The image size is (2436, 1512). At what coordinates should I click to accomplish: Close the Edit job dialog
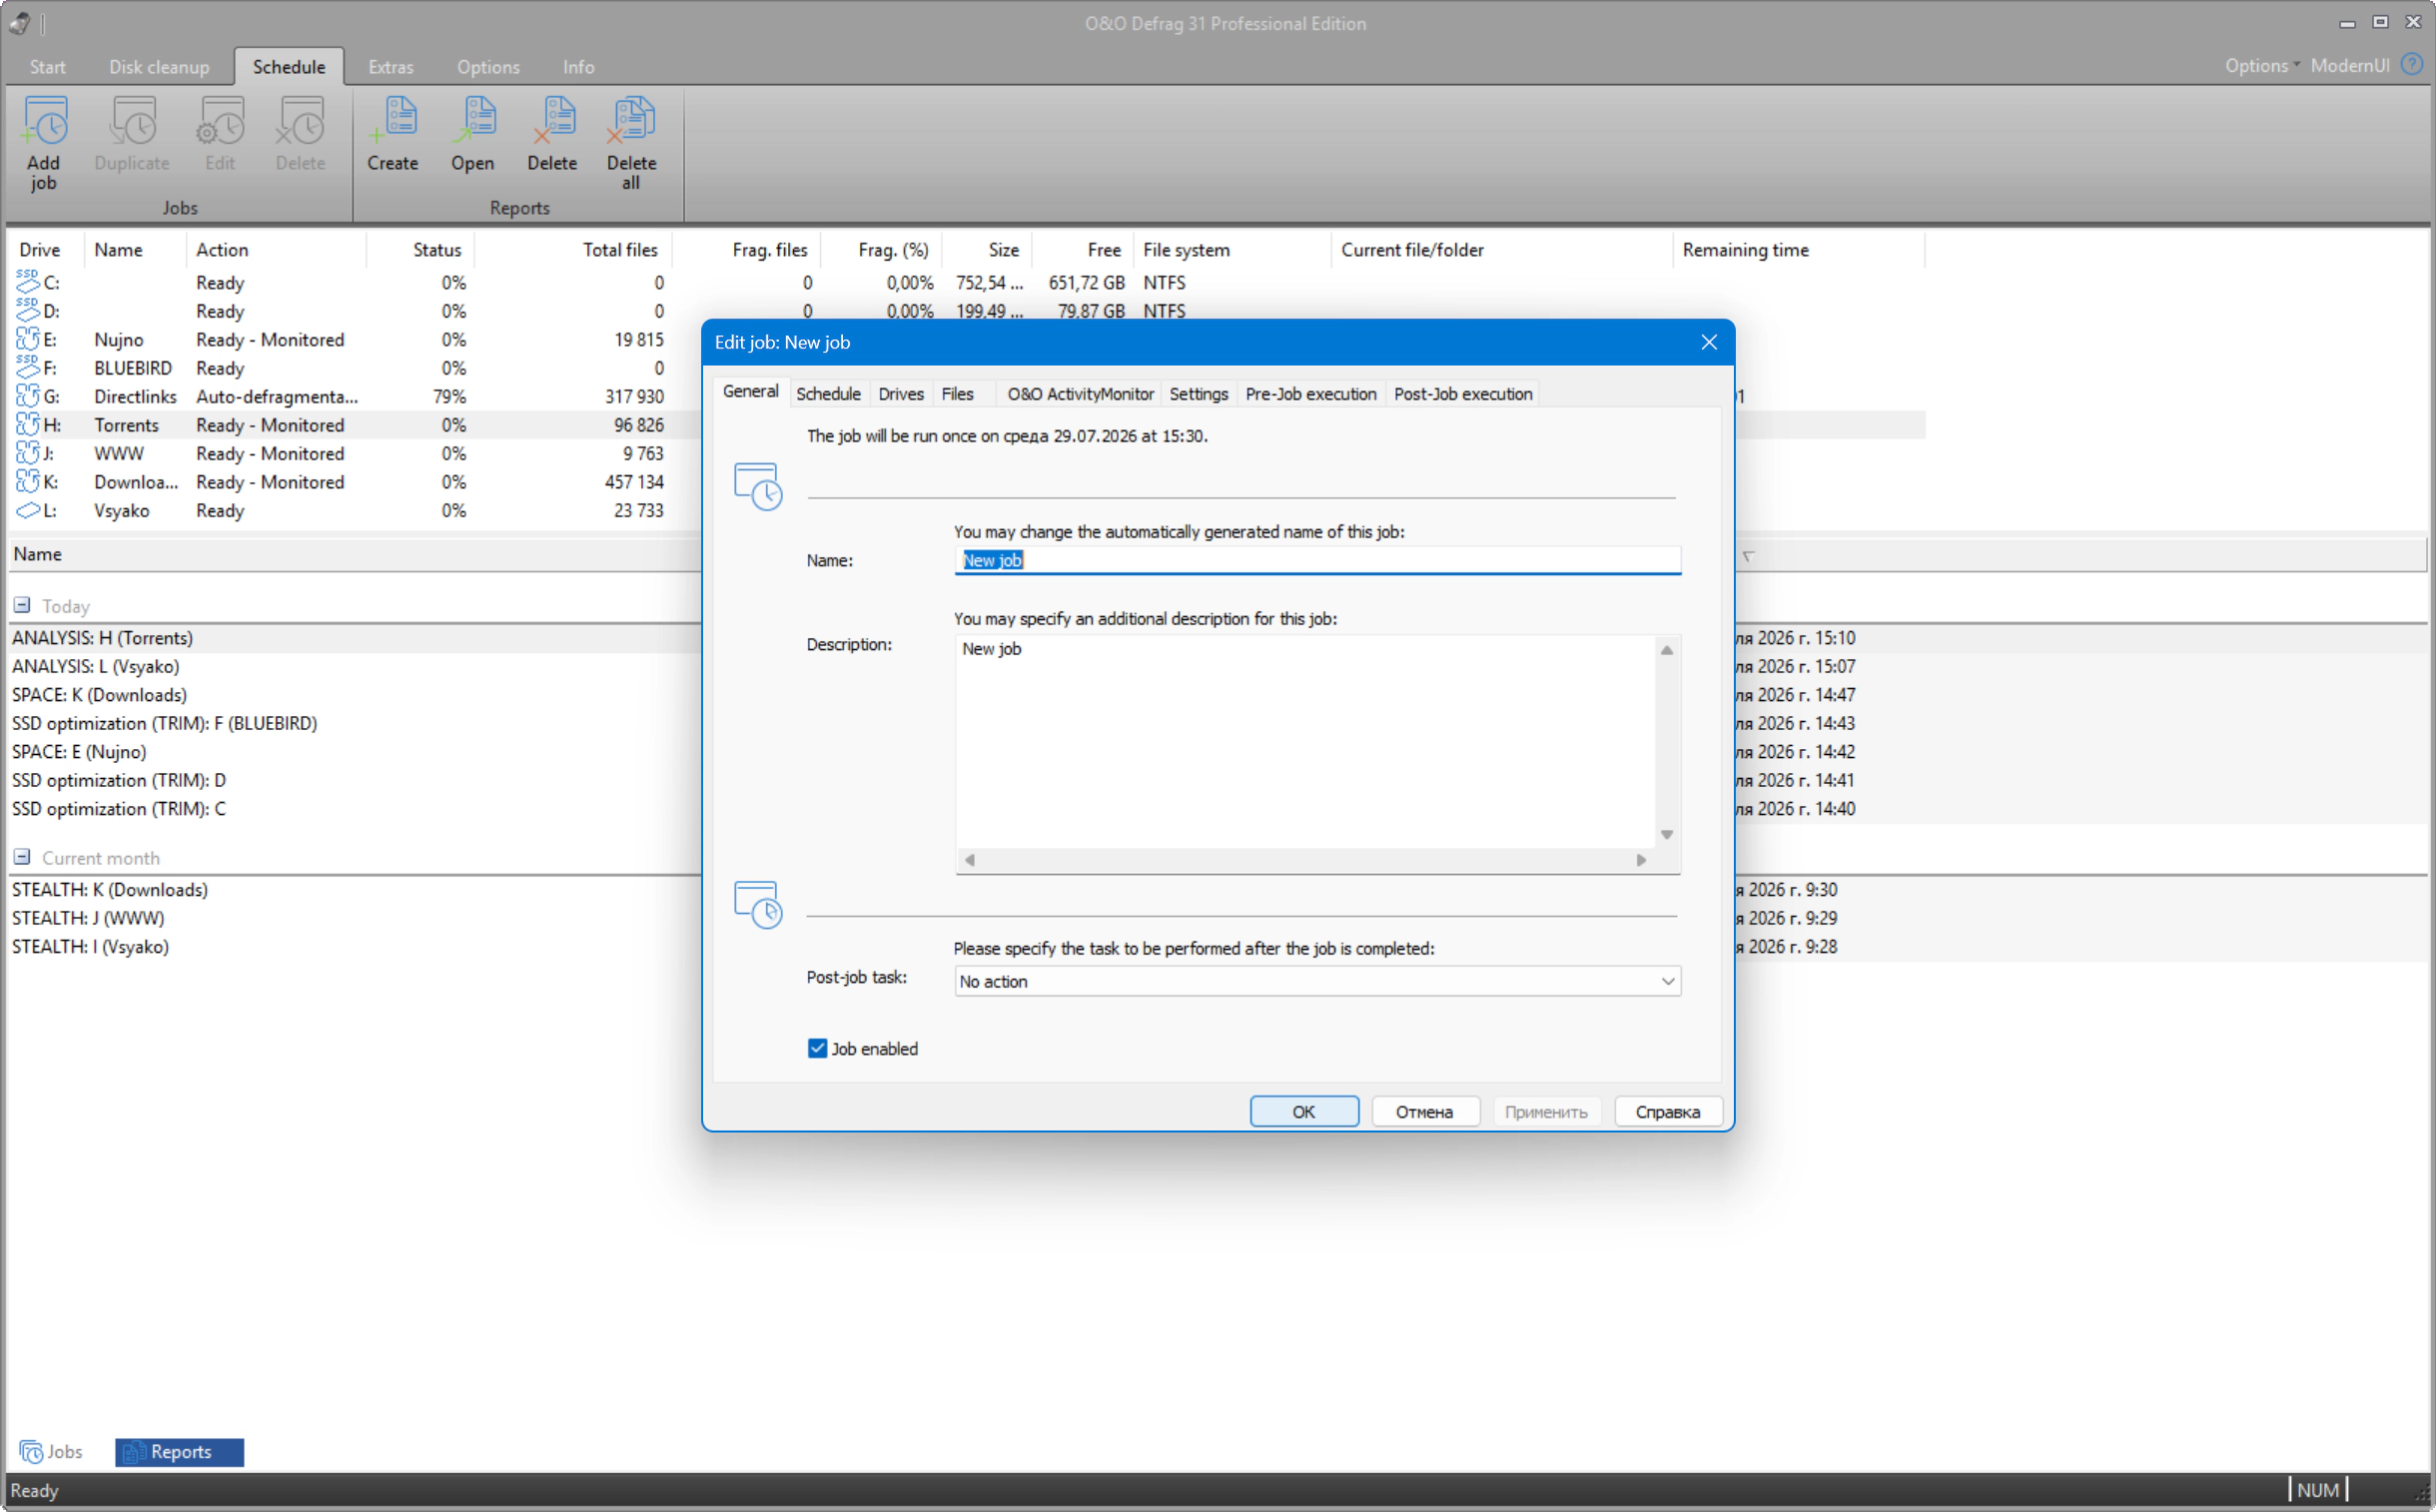[1709, 342]
